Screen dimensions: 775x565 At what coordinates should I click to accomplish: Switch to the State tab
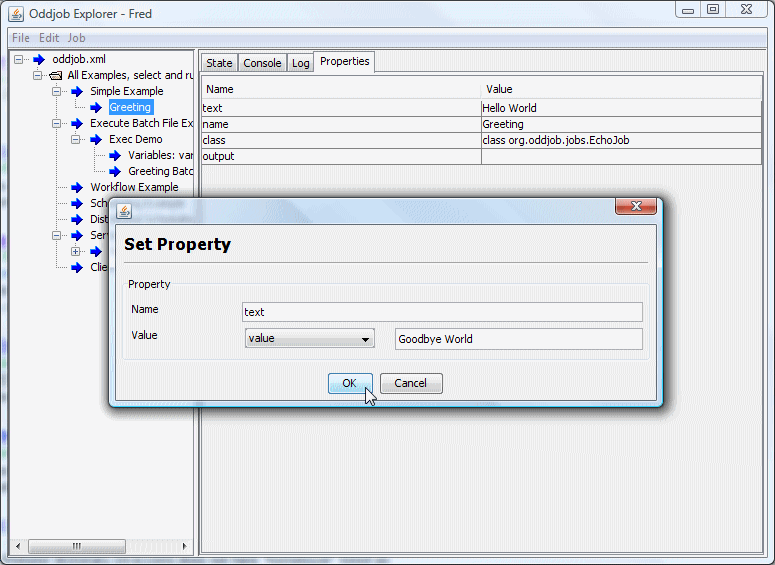[x=219, y=63]
